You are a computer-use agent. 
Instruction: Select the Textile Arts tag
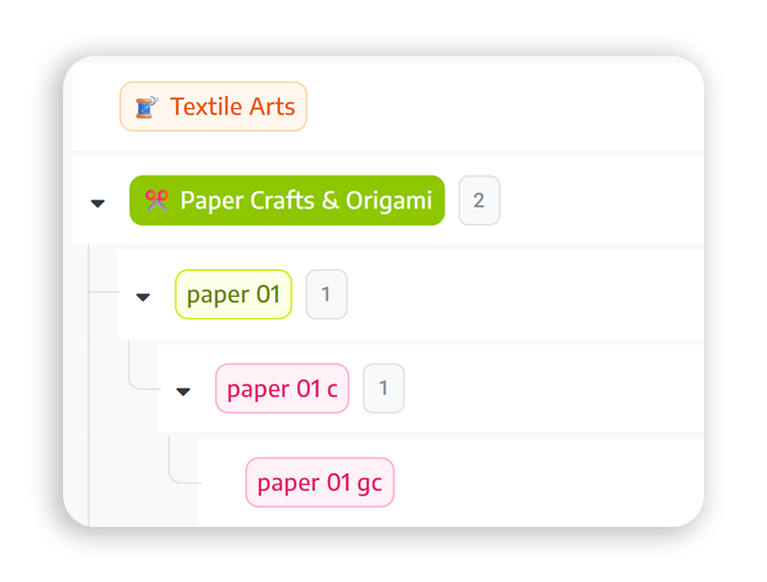(x=232, y=107)
